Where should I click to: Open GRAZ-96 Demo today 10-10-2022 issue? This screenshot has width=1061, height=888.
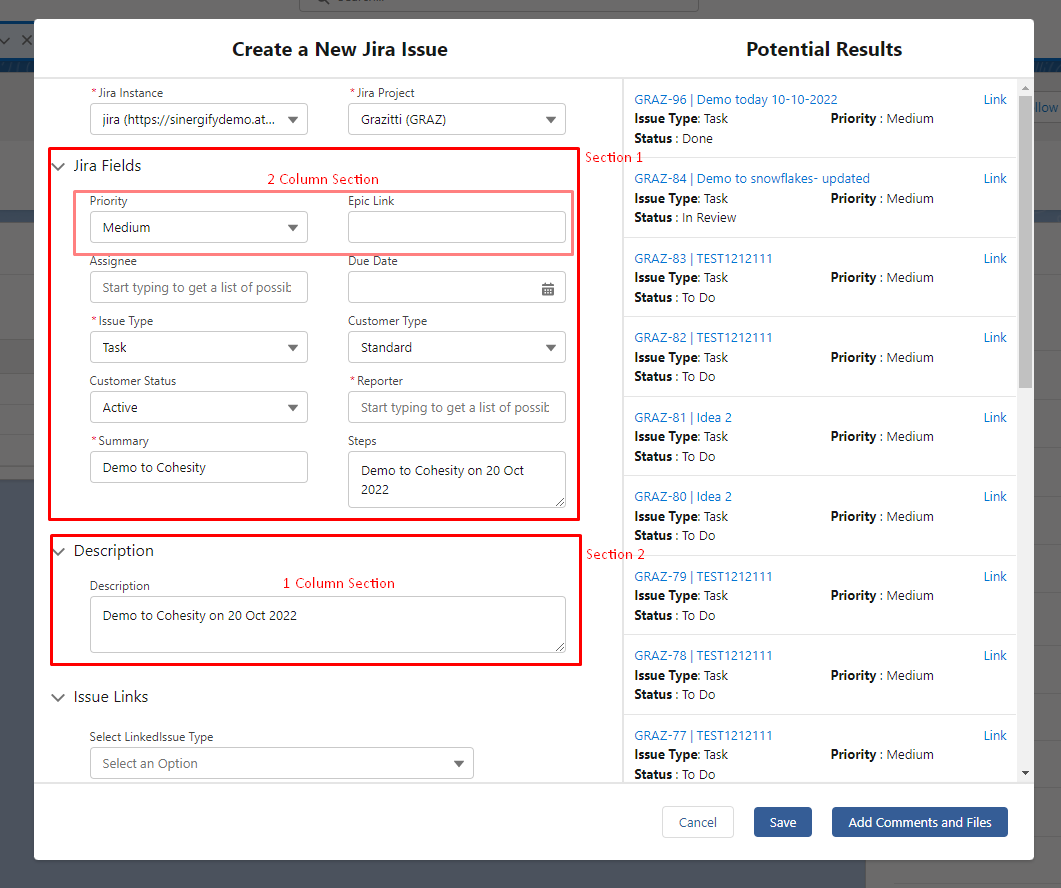736,99
